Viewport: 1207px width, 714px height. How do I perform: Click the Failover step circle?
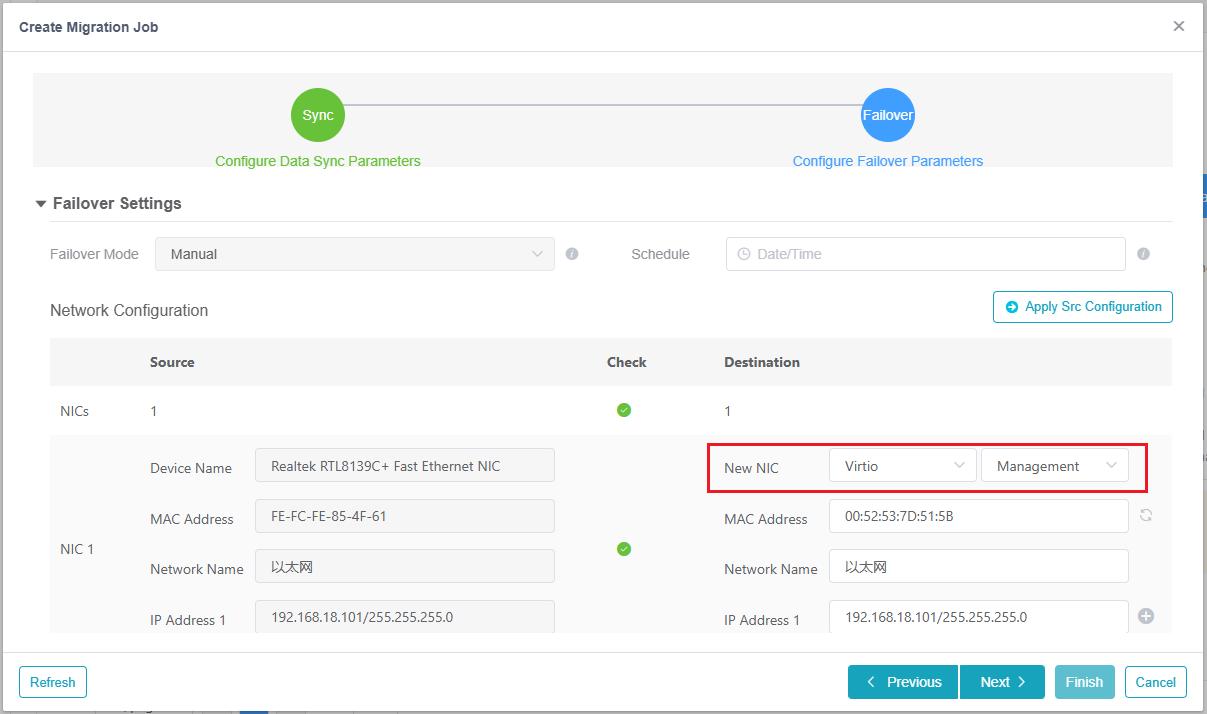(x=888, y=115)
